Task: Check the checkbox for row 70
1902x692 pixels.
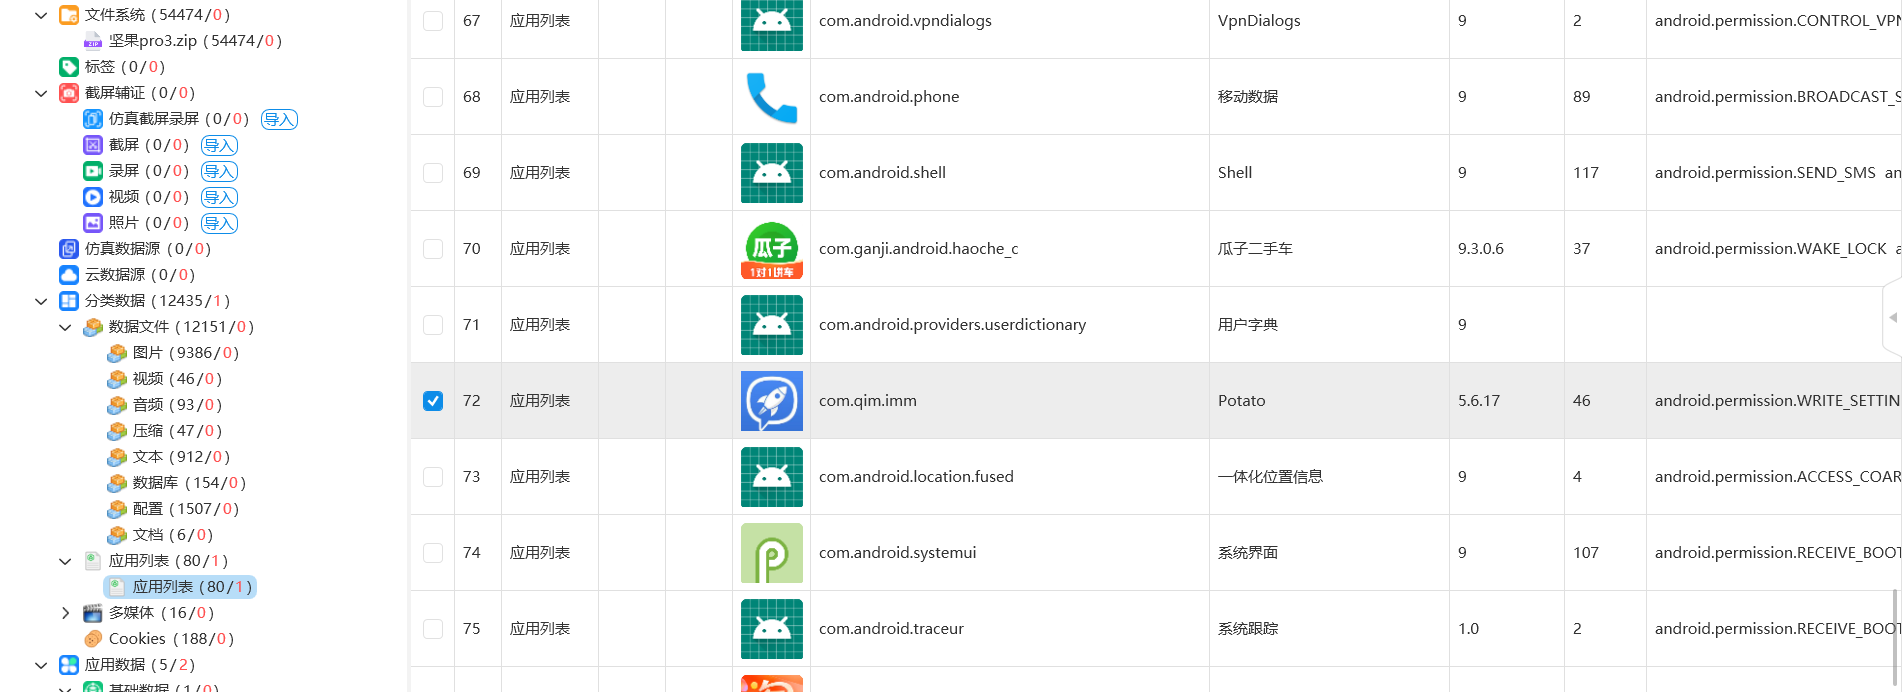Action: (x=433, y=249)
